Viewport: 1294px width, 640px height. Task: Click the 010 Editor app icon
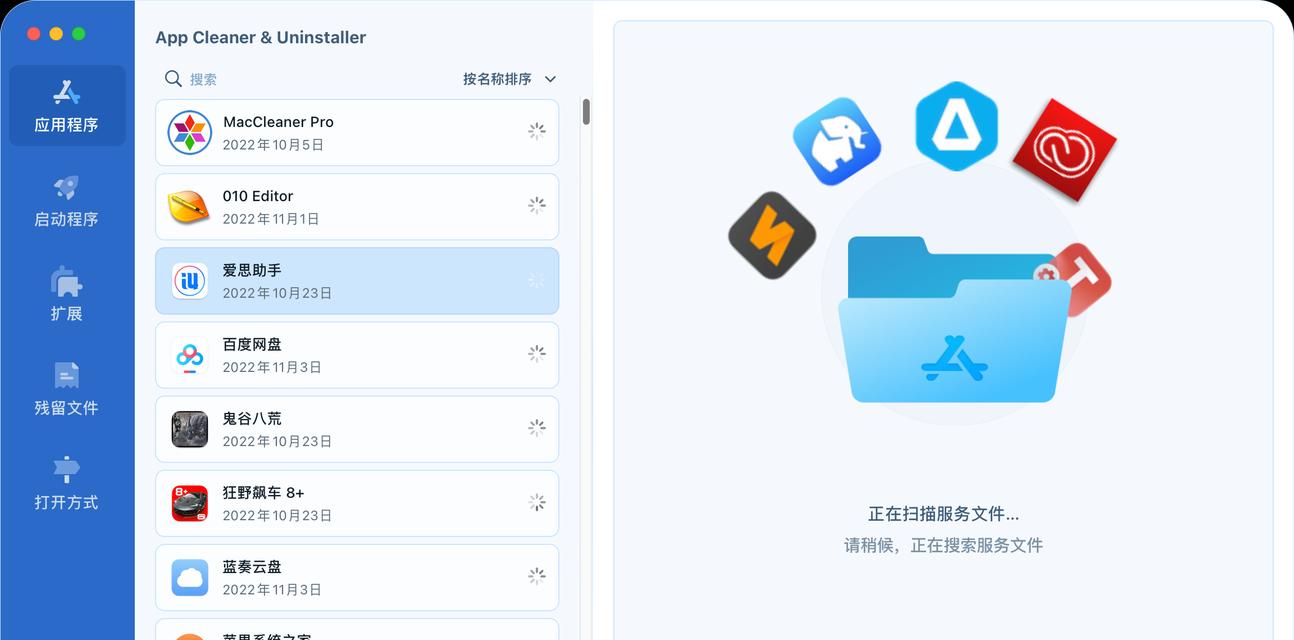pyautogui.click(x=189, y=207)
